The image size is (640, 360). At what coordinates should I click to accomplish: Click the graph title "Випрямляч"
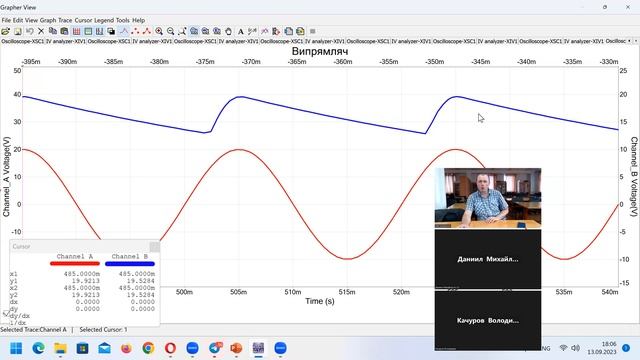tap(320, 51)
